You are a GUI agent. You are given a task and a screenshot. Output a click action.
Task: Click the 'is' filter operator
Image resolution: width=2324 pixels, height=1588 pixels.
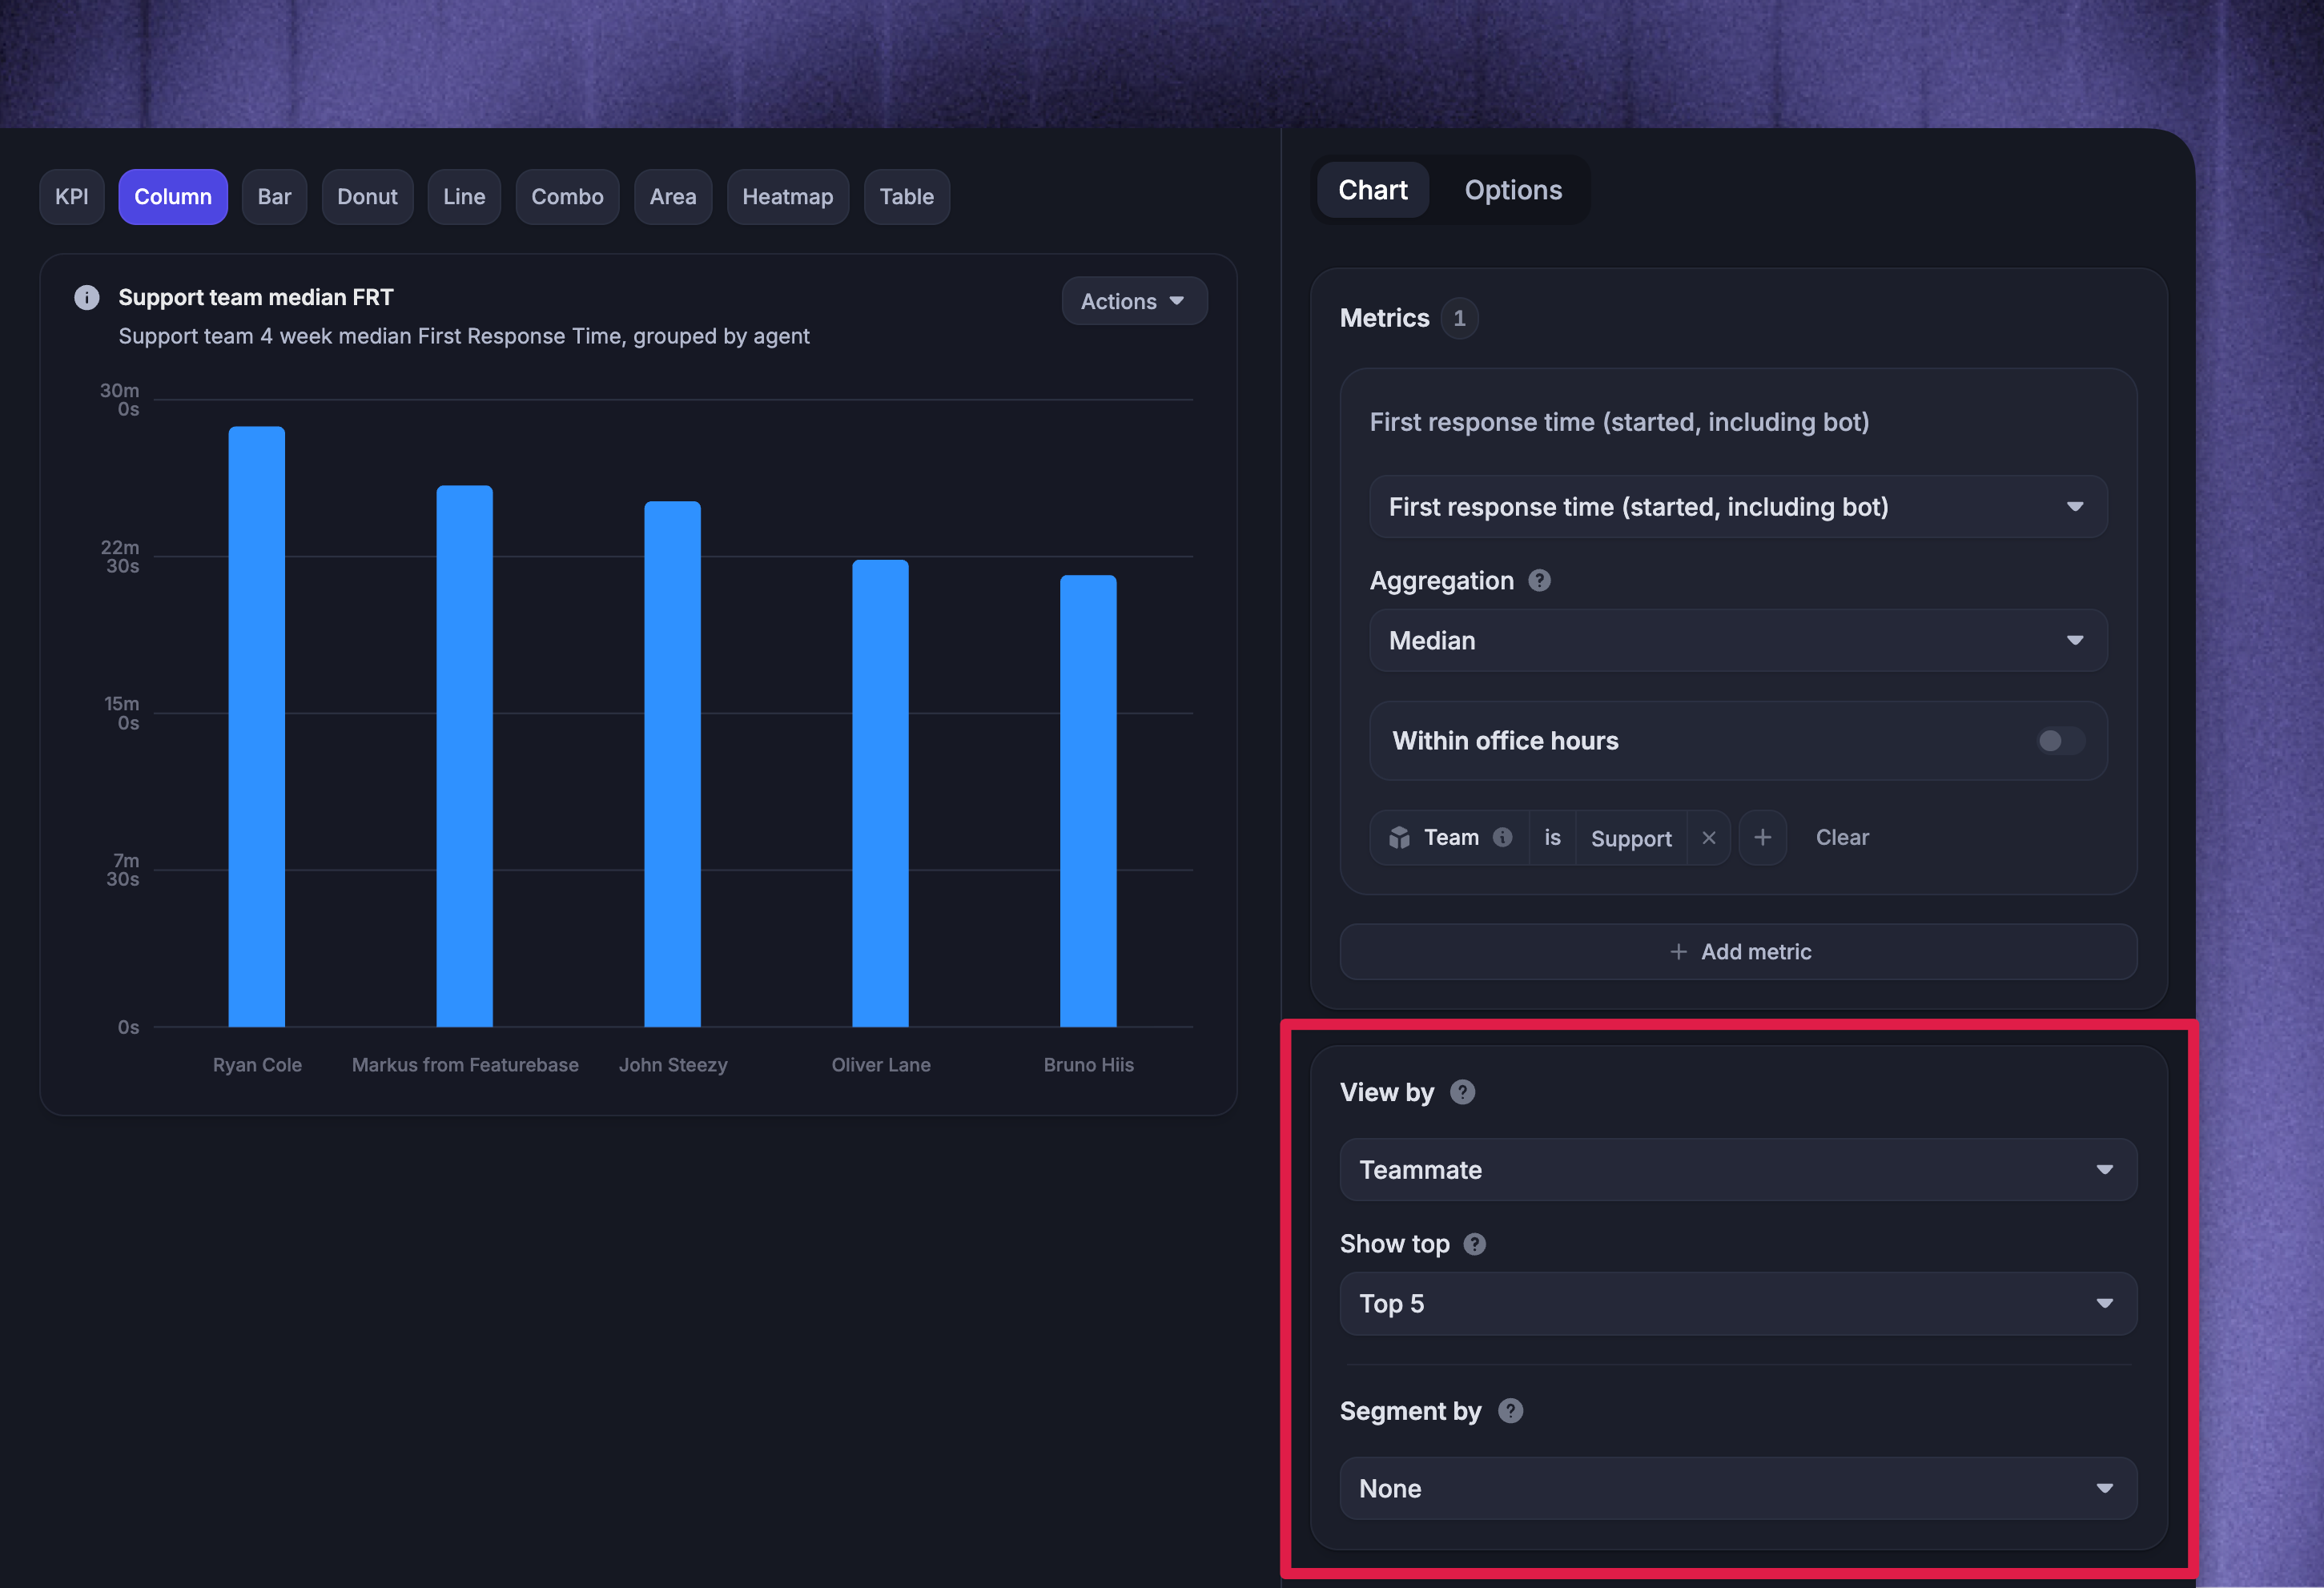coord(1552,838)
